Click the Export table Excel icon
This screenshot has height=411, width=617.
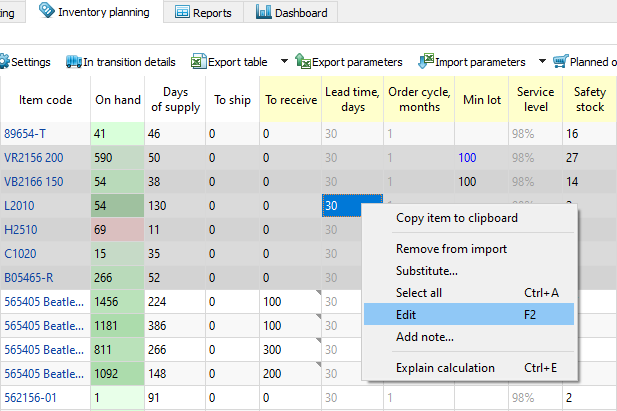pyautogui.click(x=198, y=62)
